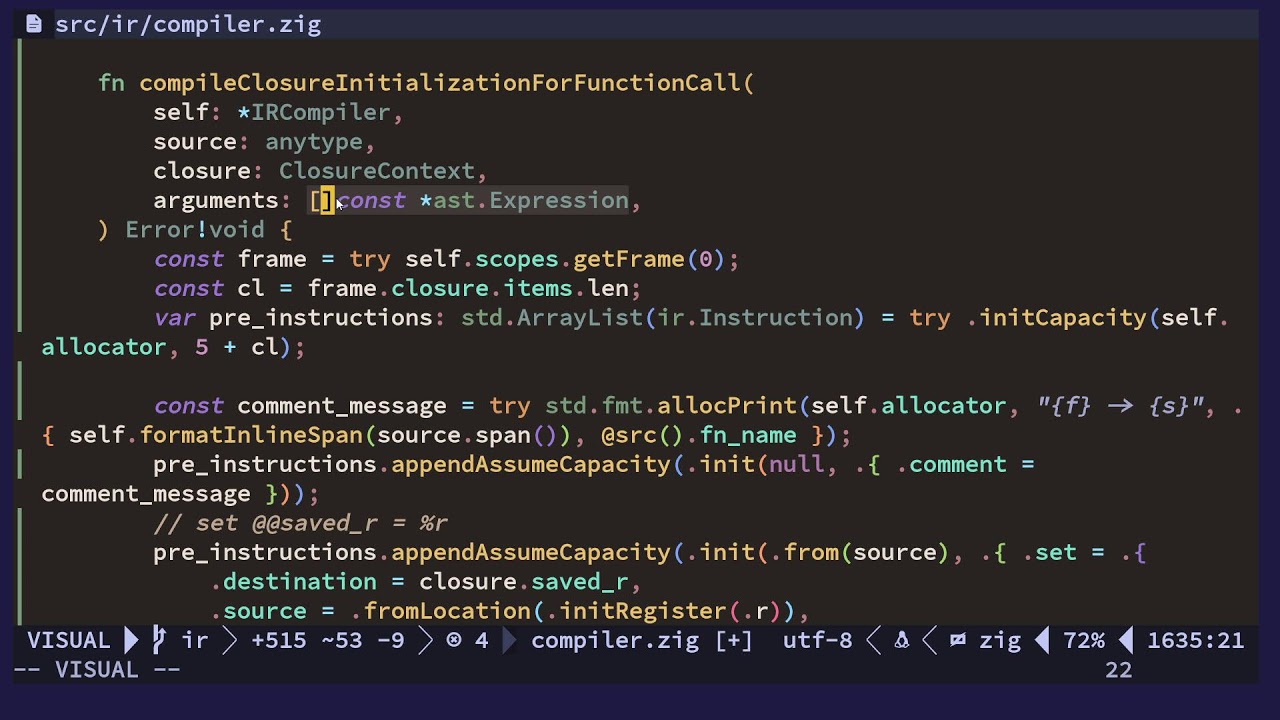Click the Linux penguin file format icon
The image size is (1280, 720).
click(901, 640)
